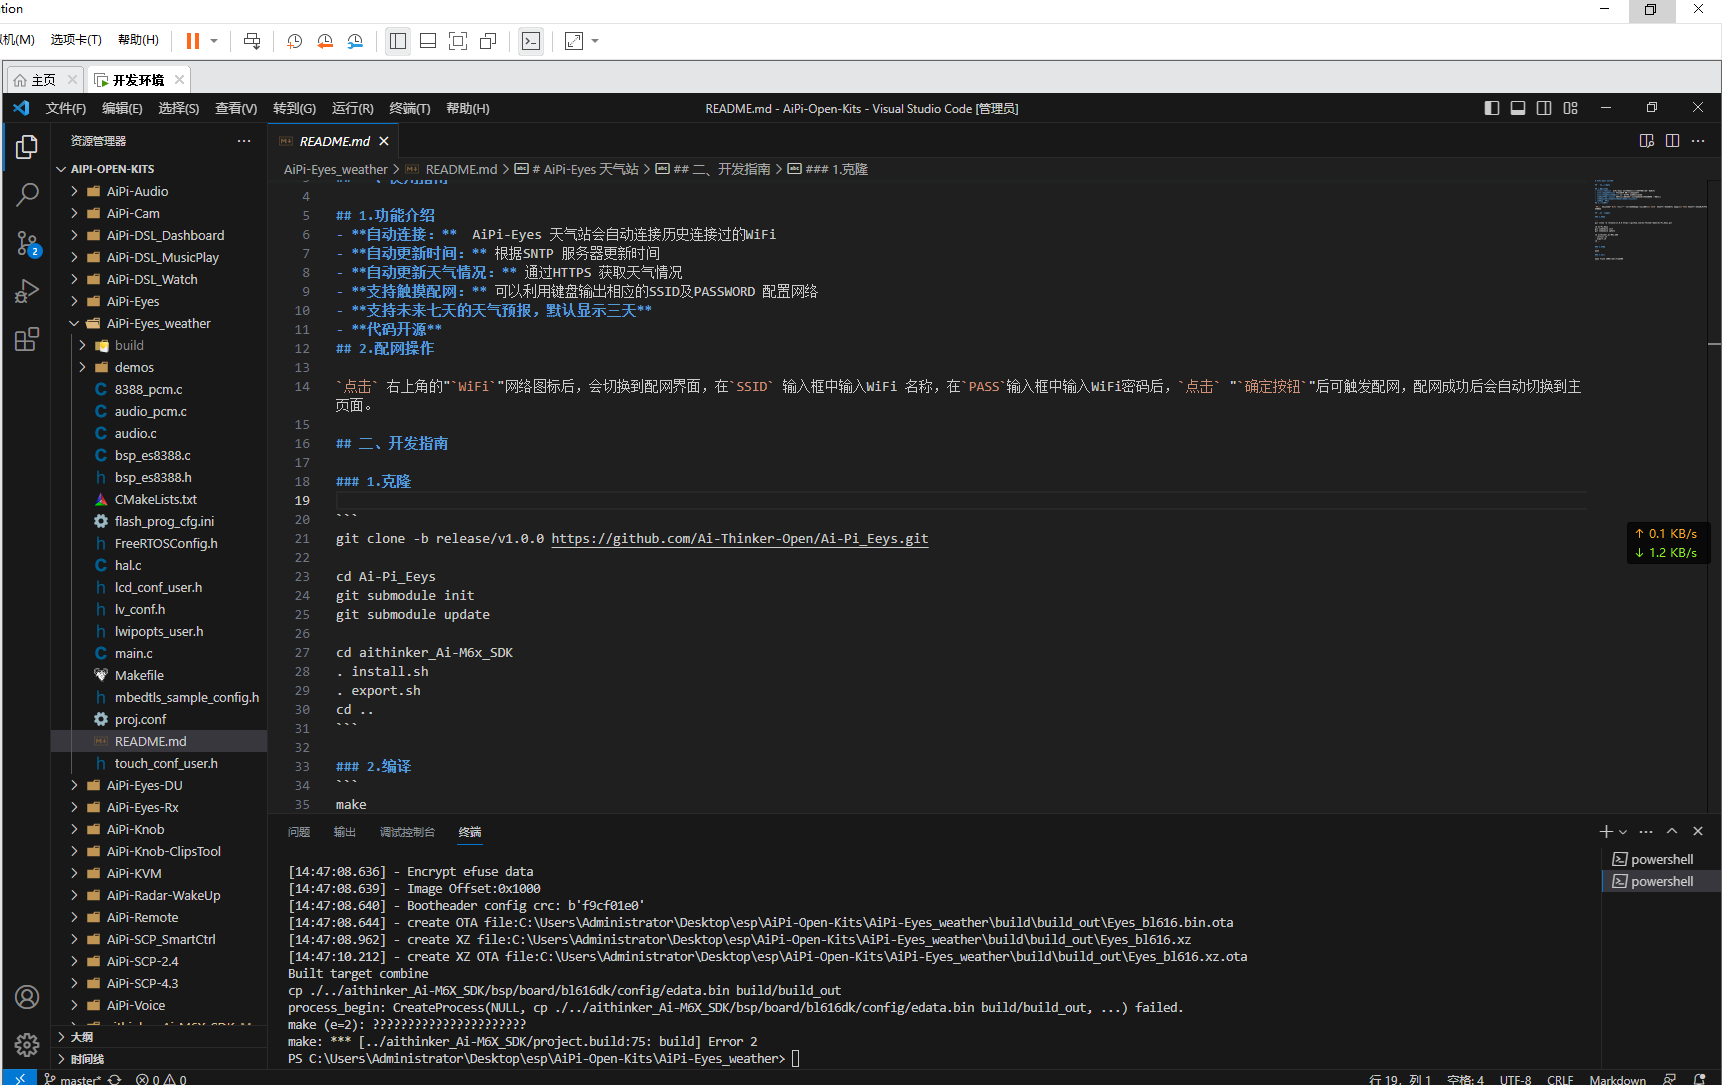The image size is (1722, 1085).
Task: Click VMware send Ctrl+Alt+Del icon
Action: (252, 41)
